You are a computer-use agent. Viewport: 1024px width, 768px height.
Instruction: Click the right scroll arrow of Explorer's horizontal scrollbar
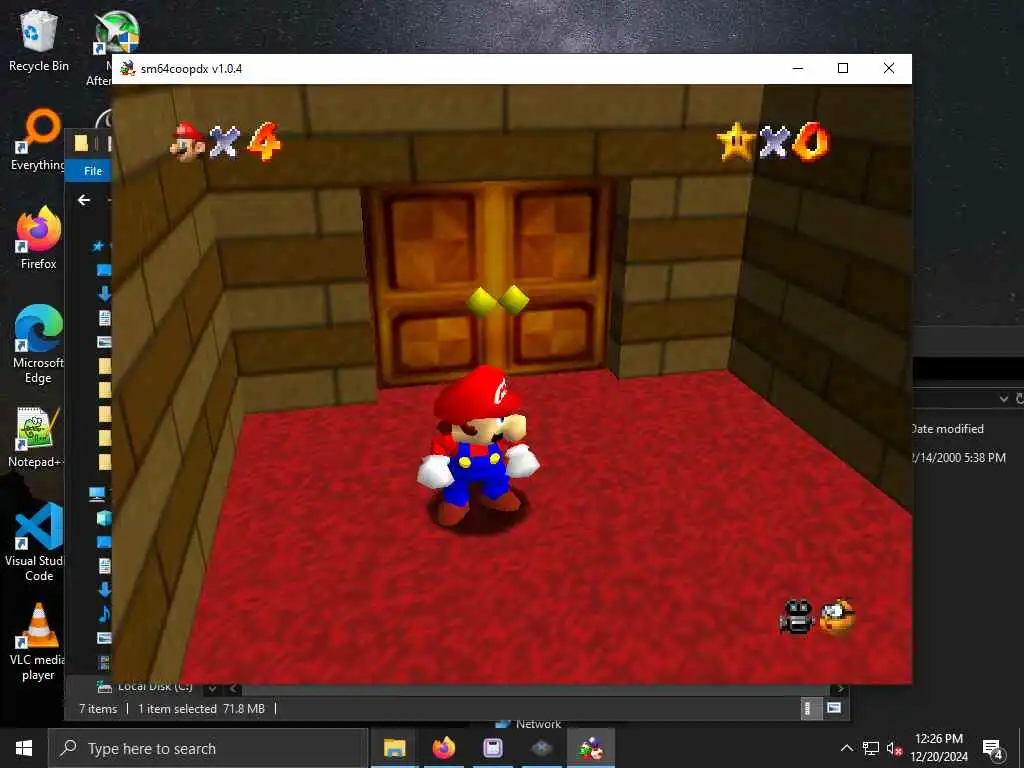point(840,689)
